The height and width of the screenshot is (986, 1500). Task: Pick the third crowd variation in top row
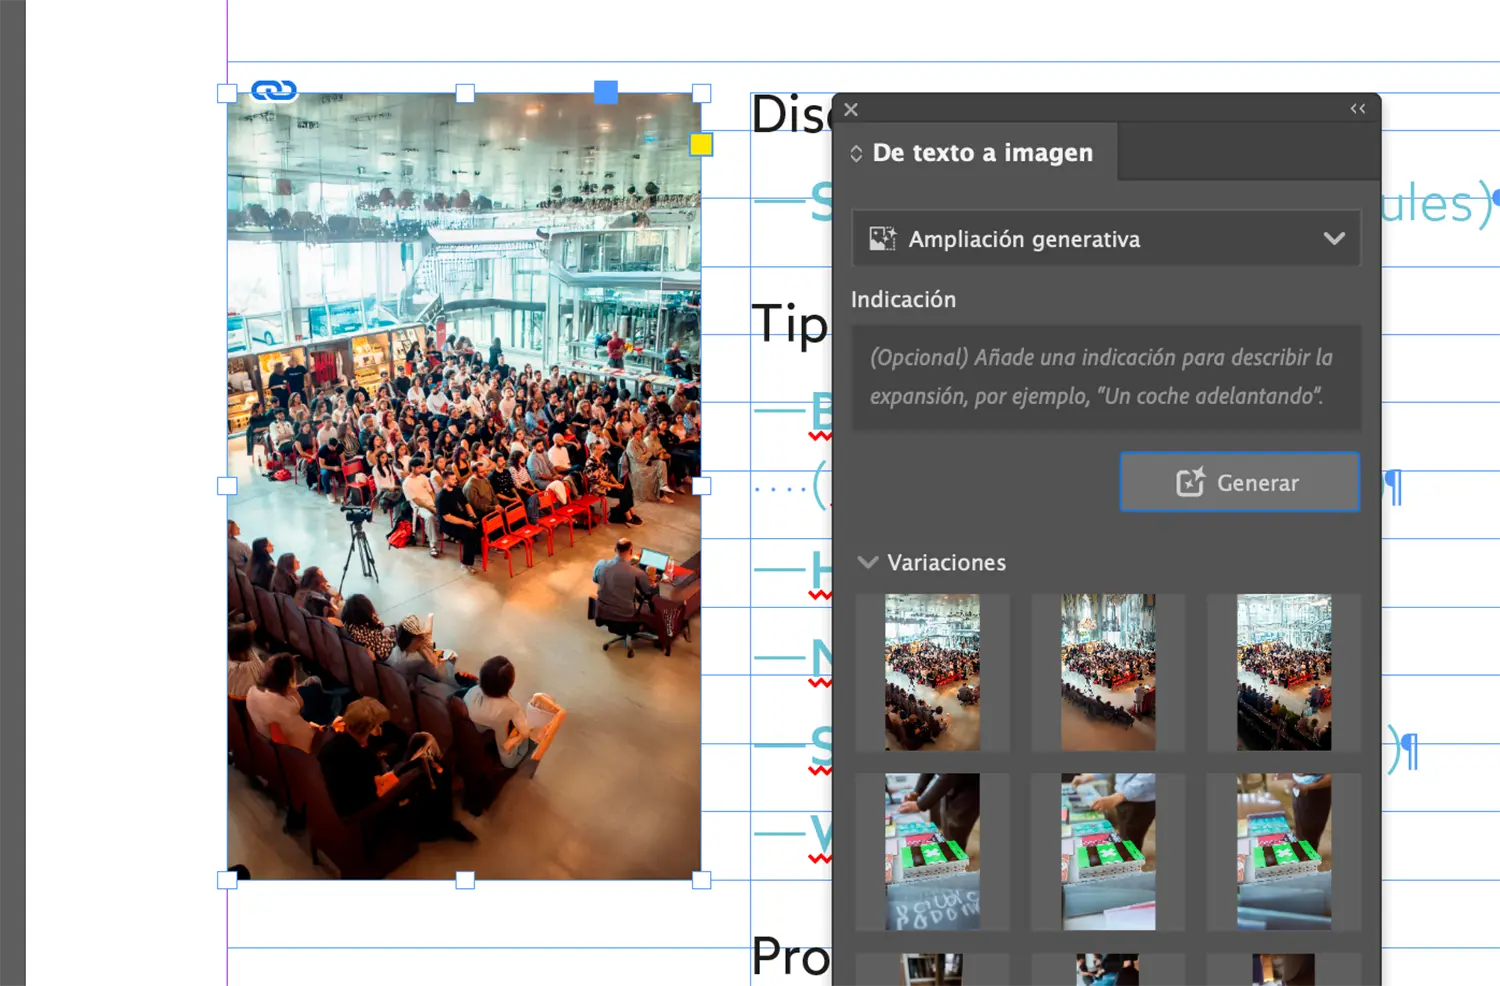point(1283,672)
